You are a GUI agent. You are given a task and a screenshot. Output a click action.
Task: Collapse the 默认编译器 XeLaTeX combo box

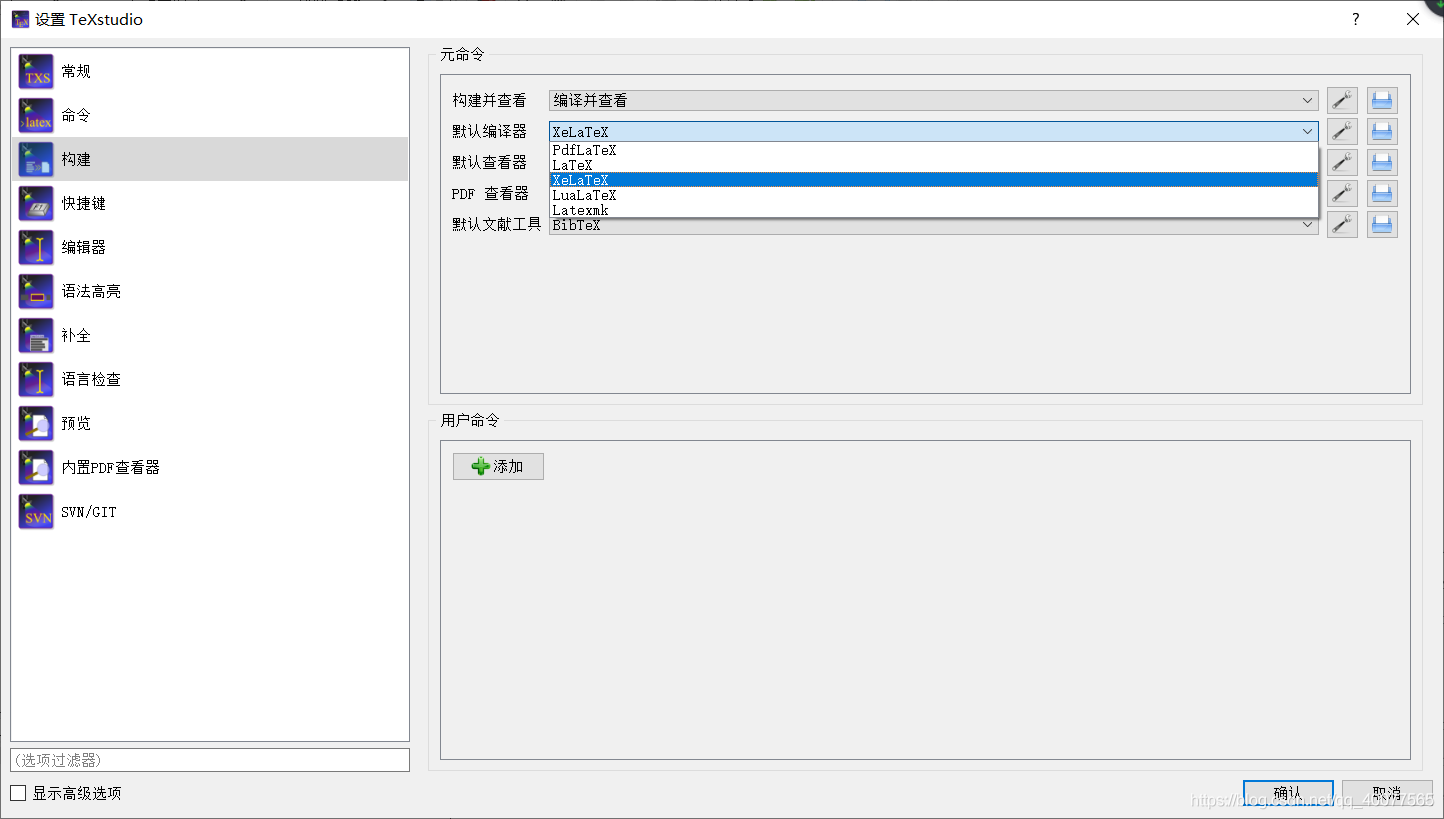point(934,131)
